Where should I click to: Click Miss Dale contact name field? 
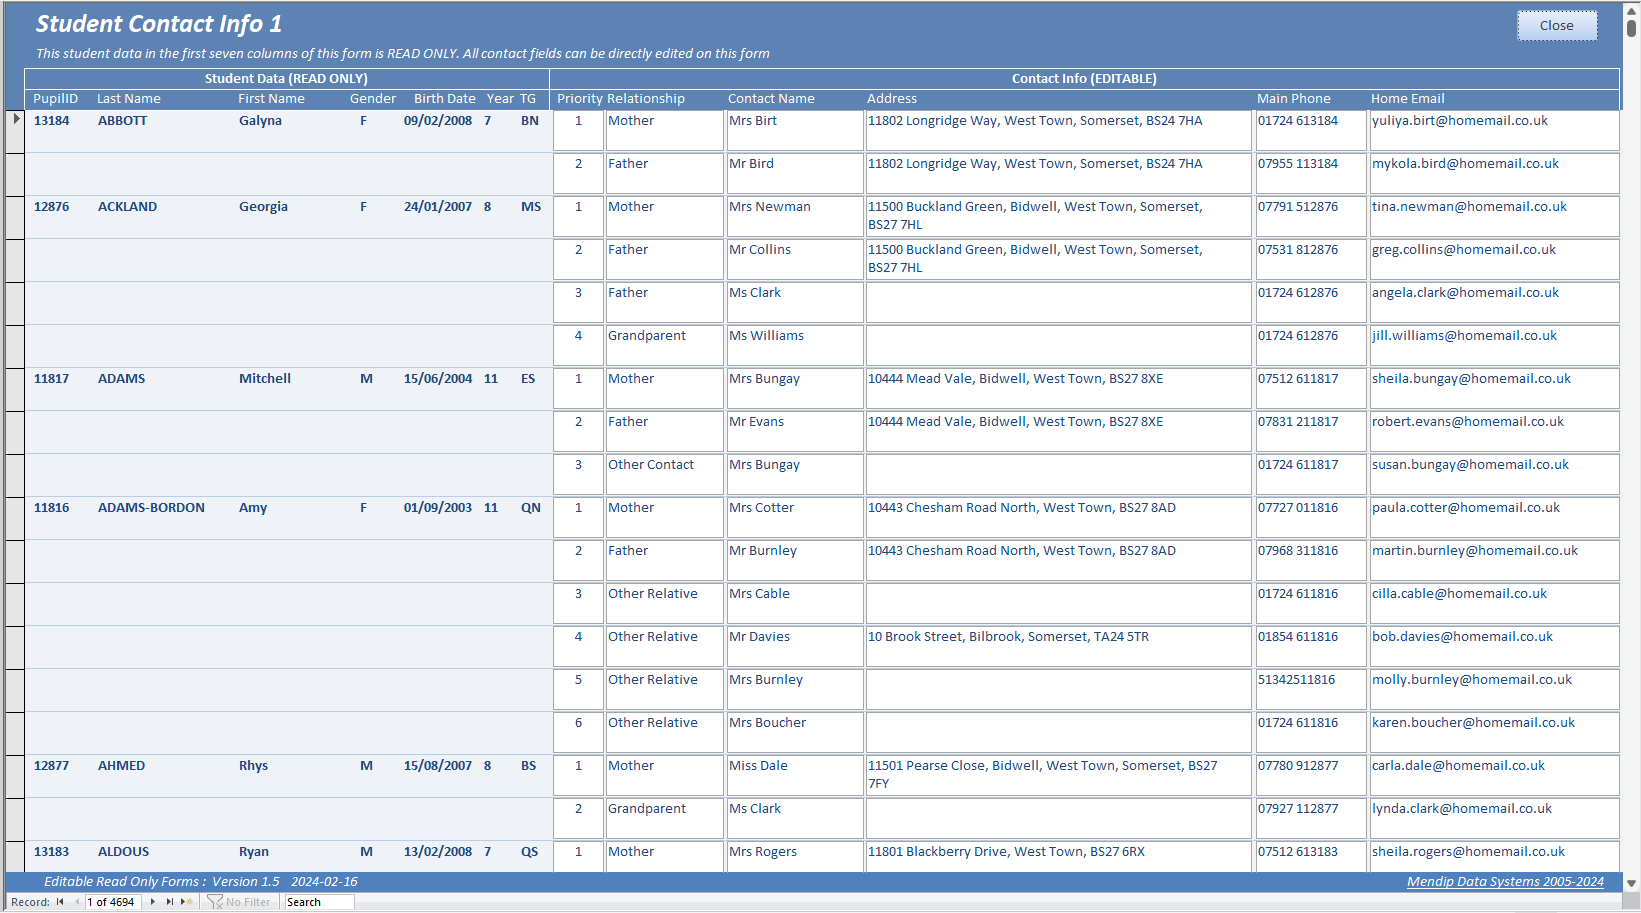[795, 776]
